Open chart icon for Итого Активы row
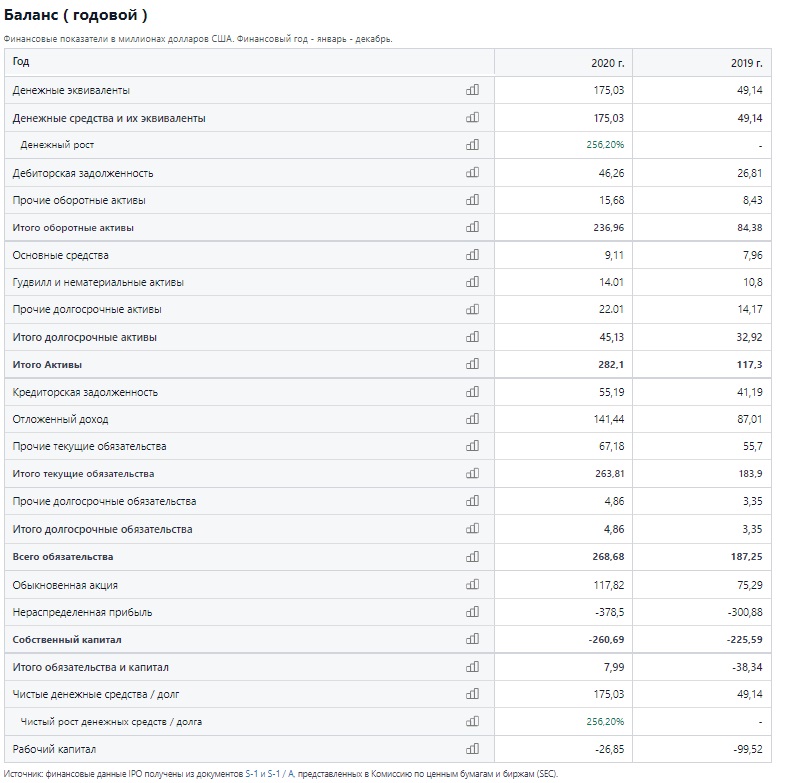788x783 pixels. pos(472,363)
